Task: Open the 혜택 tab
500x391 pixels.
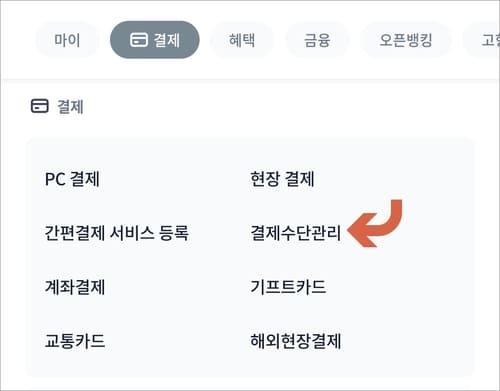Action: coord(242,40)
